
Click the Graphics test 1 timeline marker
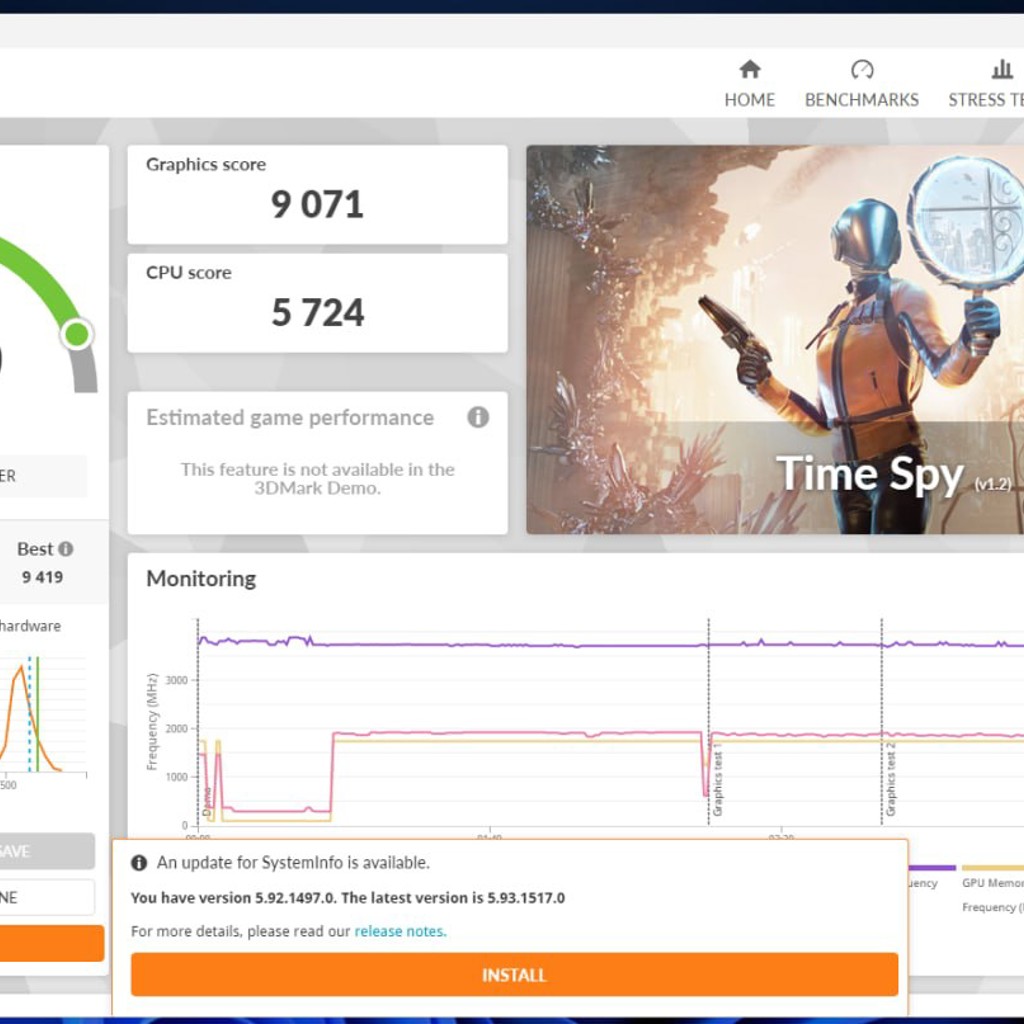coord(718,780)
